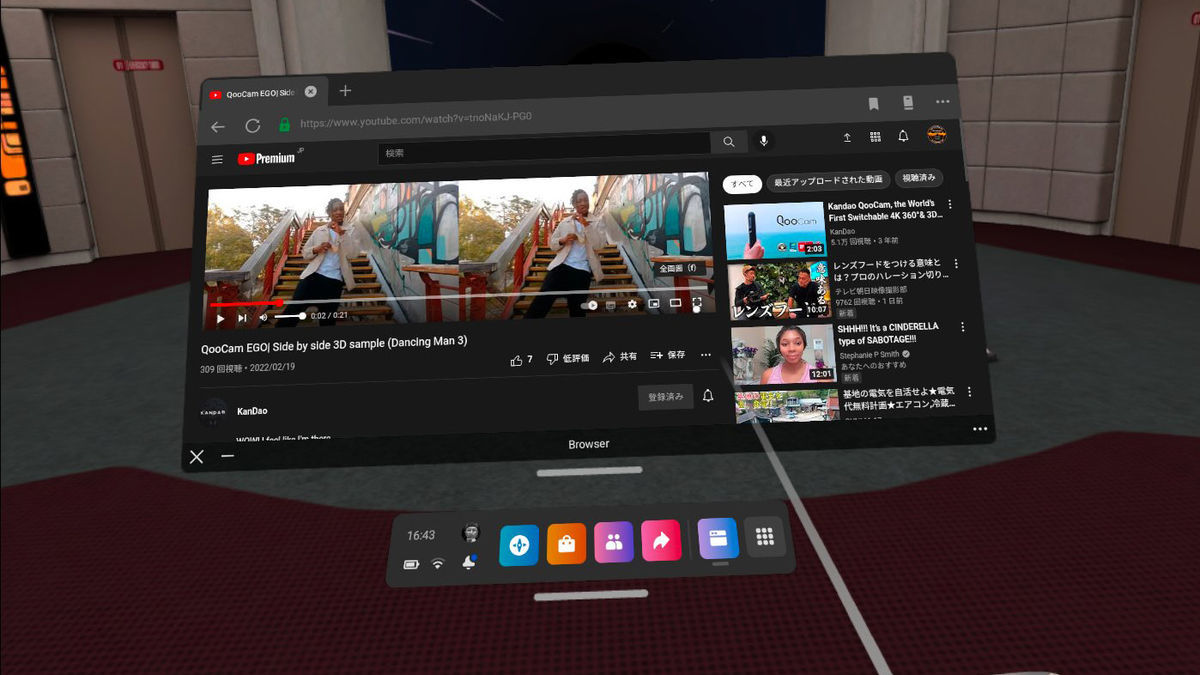The image size is (1200, 675).
Task: Select the Browser app icon in dock
Action: 718,538
